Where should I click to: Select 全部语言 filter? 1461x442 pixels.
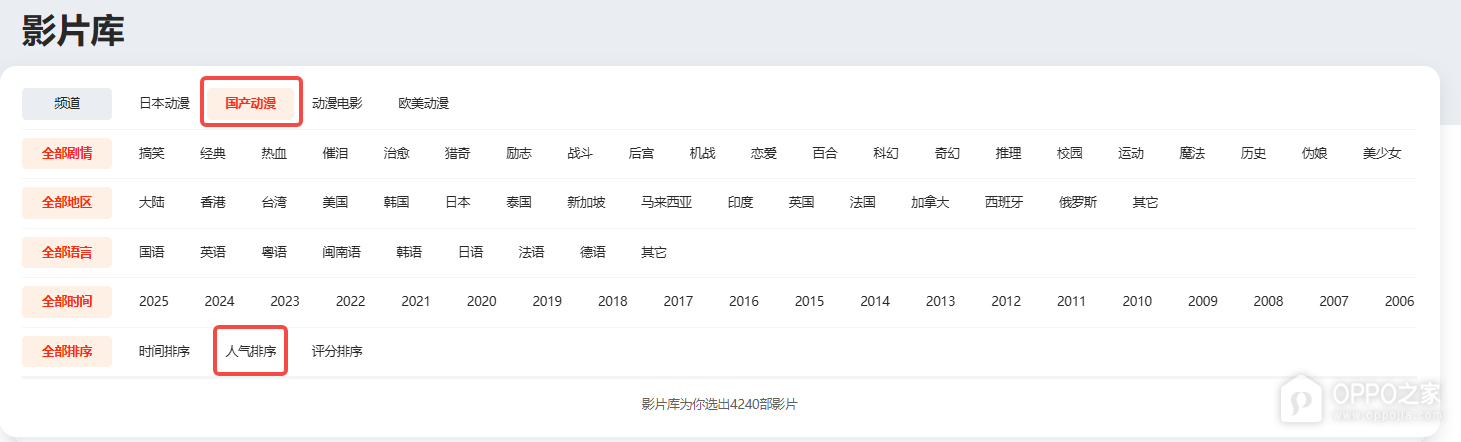tap(67, 252)
